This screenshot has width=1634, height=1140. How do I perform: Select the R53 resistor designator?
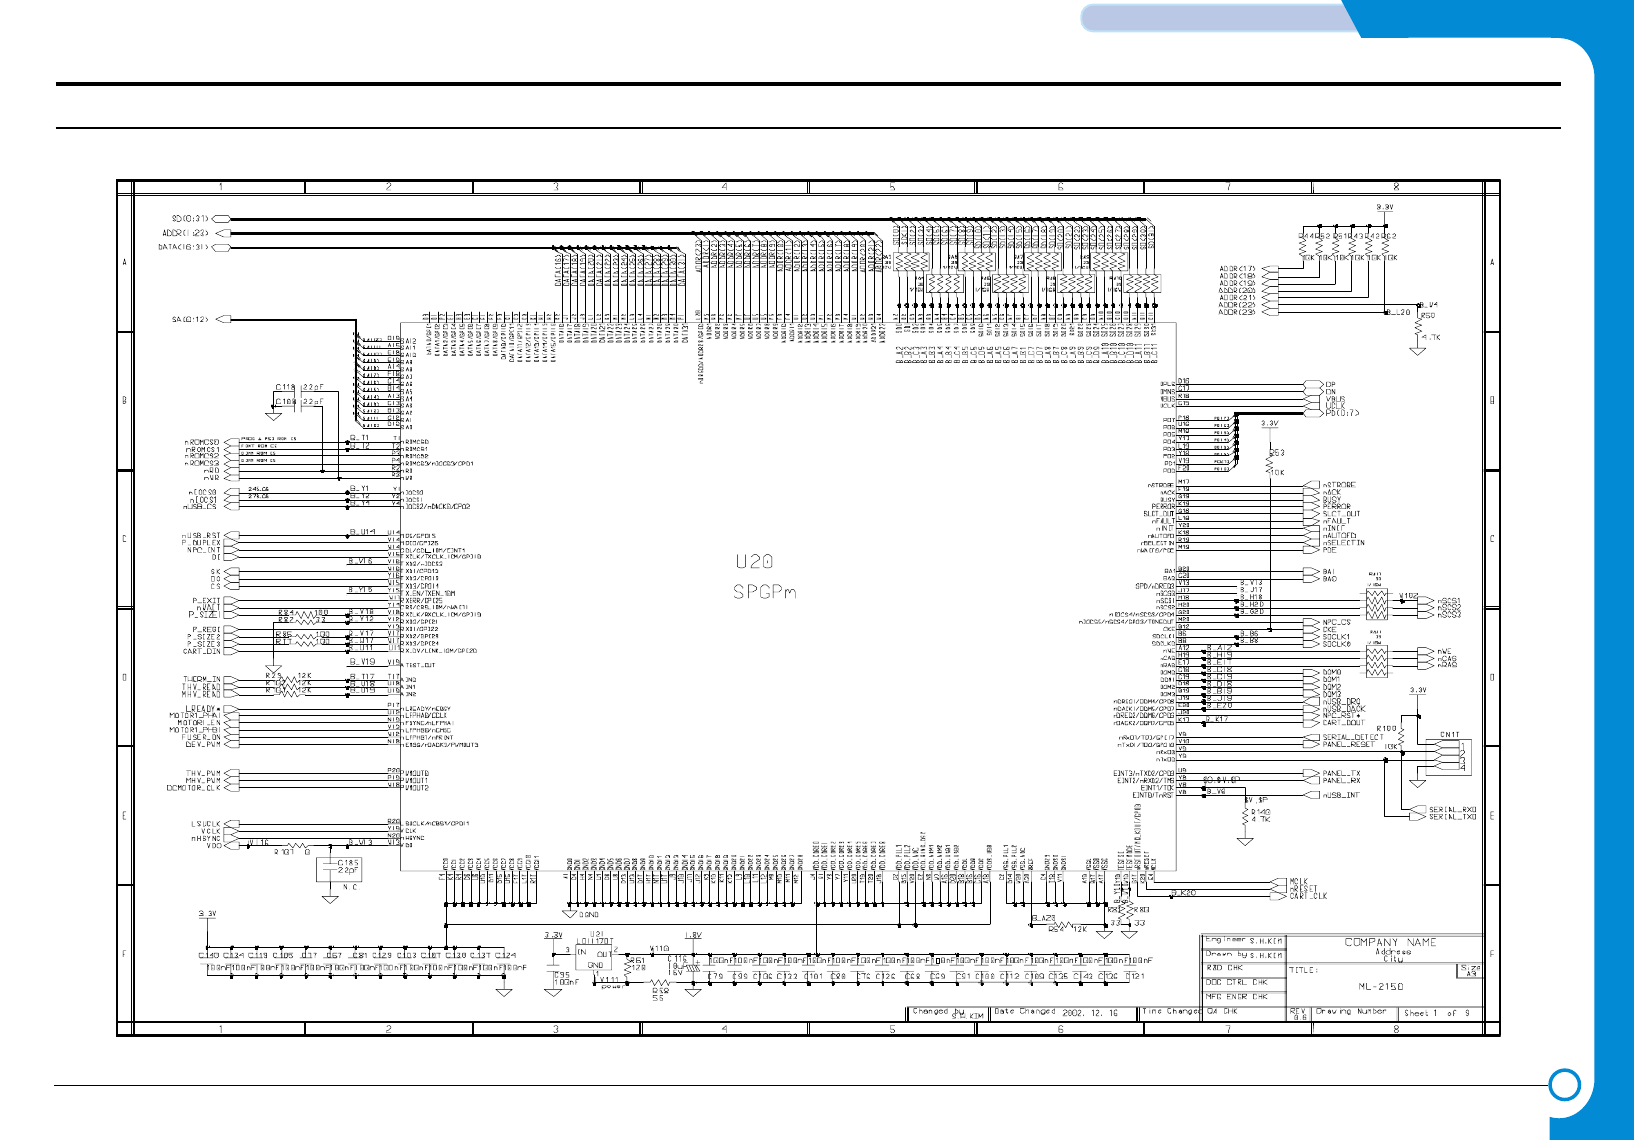tap(1277, 453)
